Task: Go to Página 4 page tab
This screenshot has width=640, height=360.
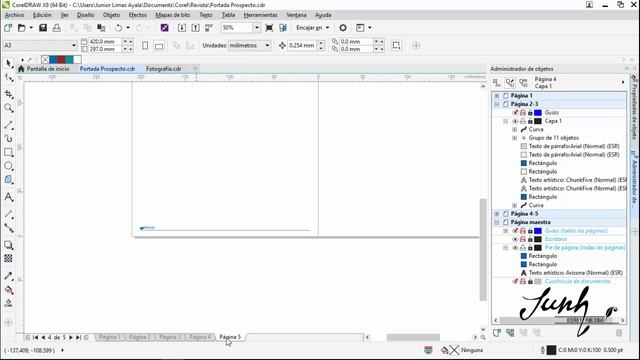Action: coord(200,337)
